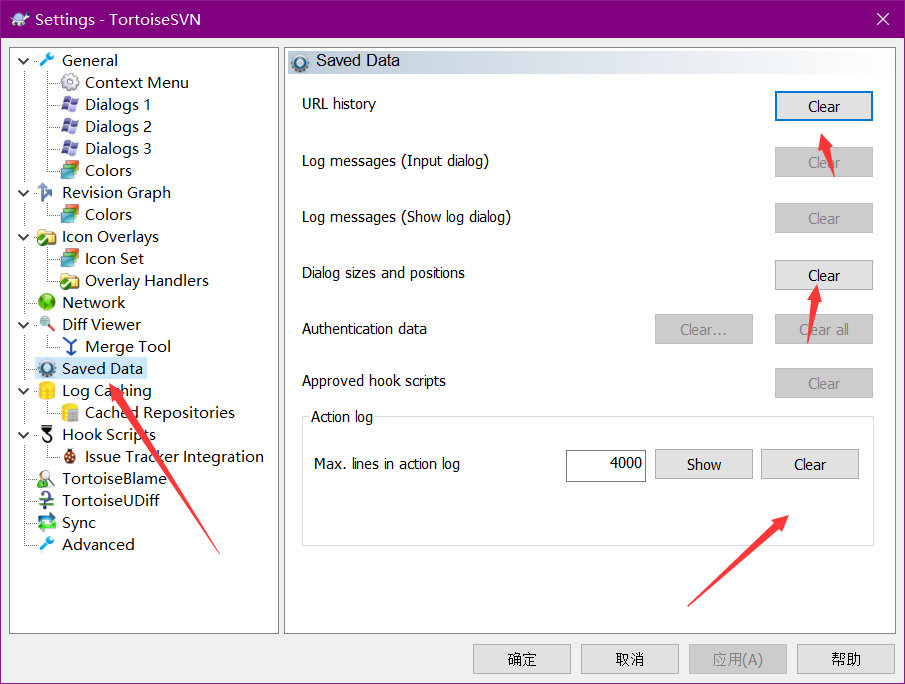905x684 pixels.
Task: Select Dialogs 2 in the tree
Action: coord(118,126)
